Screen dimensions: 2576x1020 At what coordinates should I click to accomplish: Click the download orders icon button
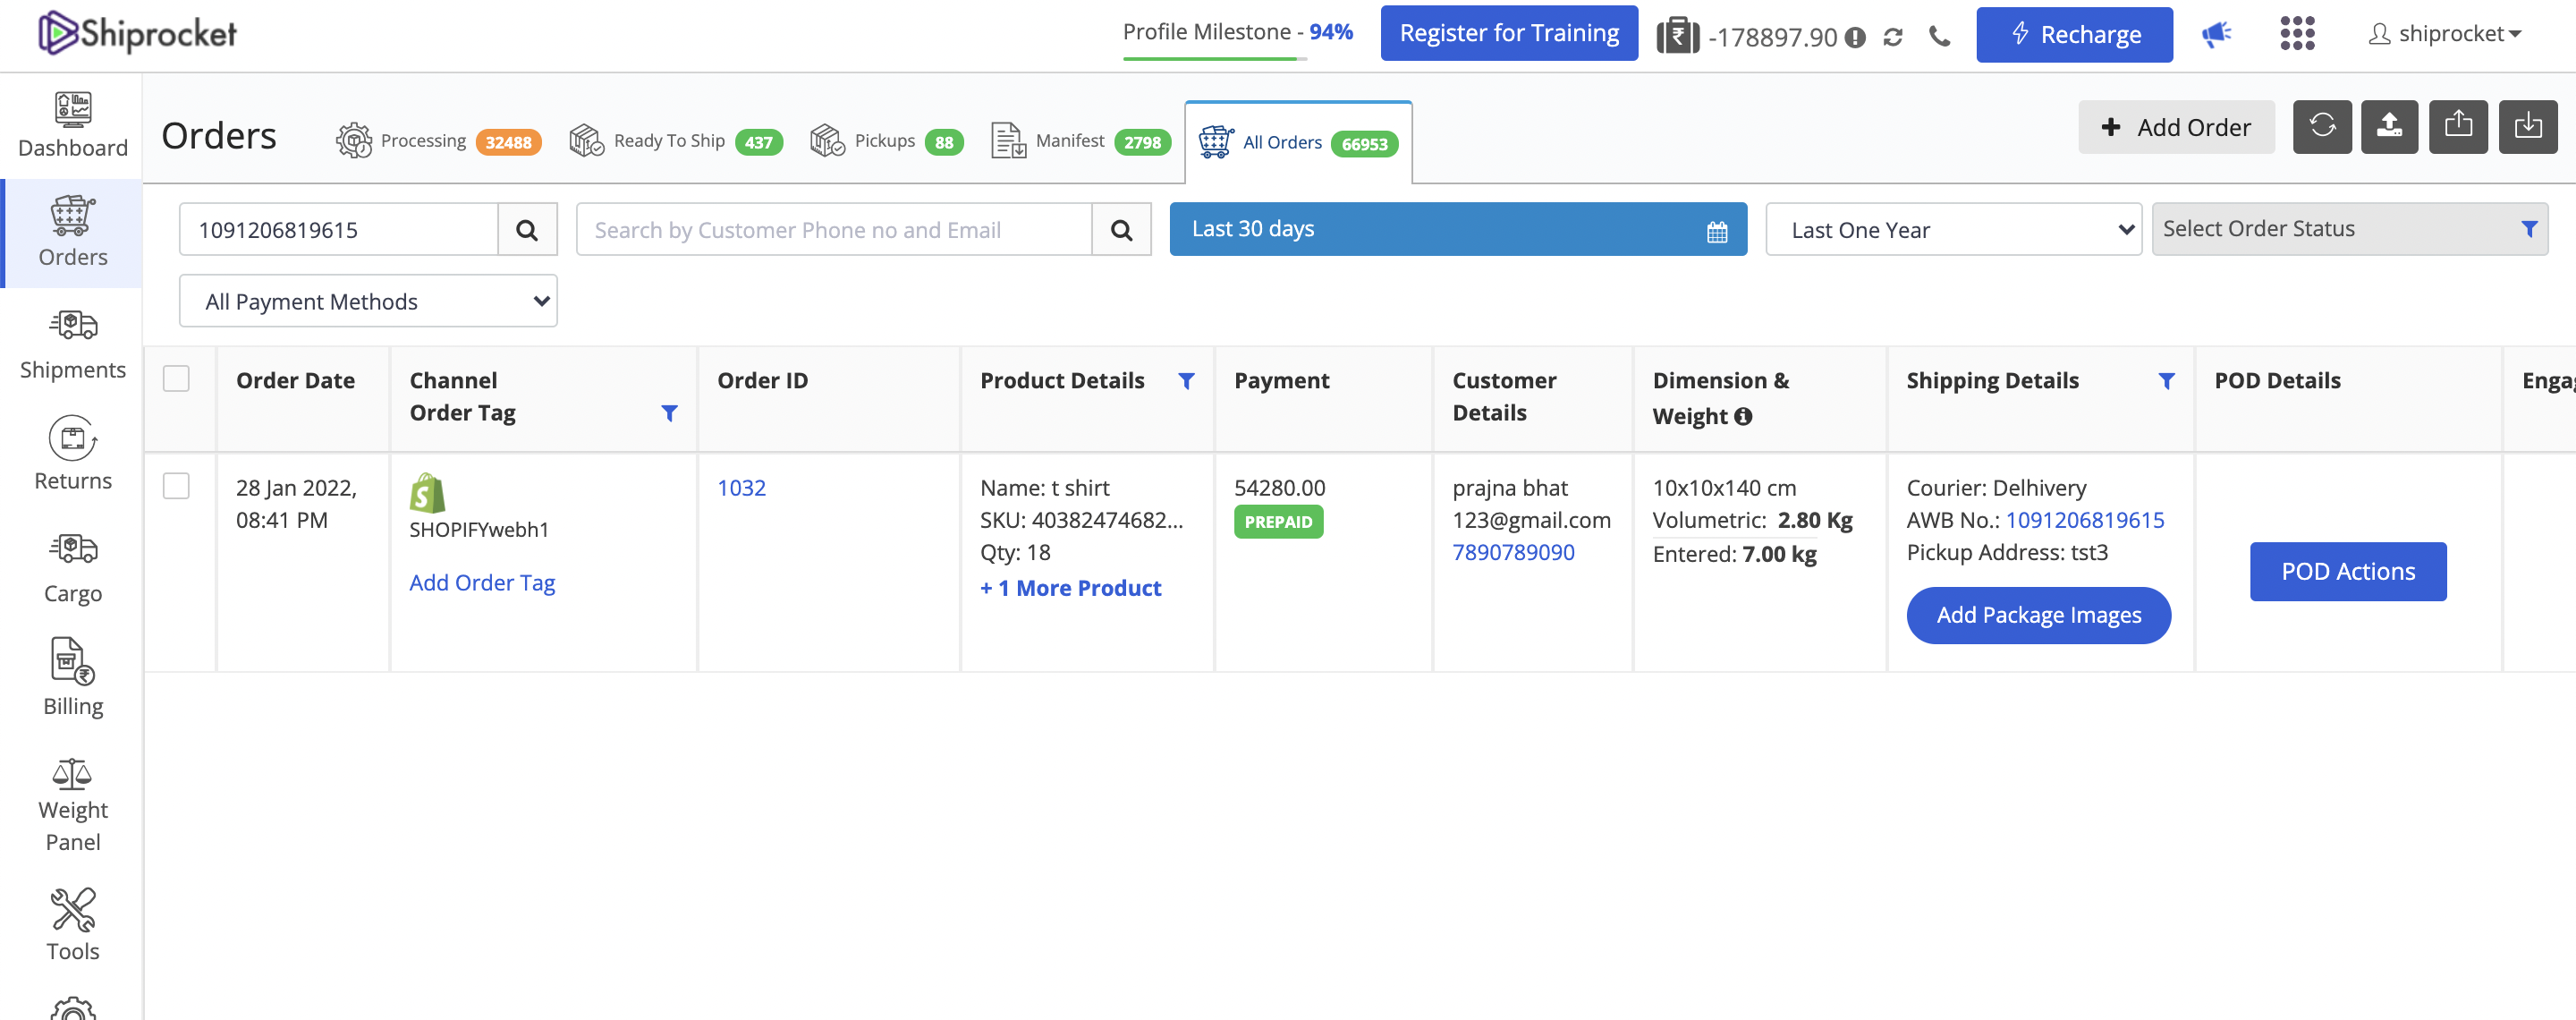click(2527, 127)
